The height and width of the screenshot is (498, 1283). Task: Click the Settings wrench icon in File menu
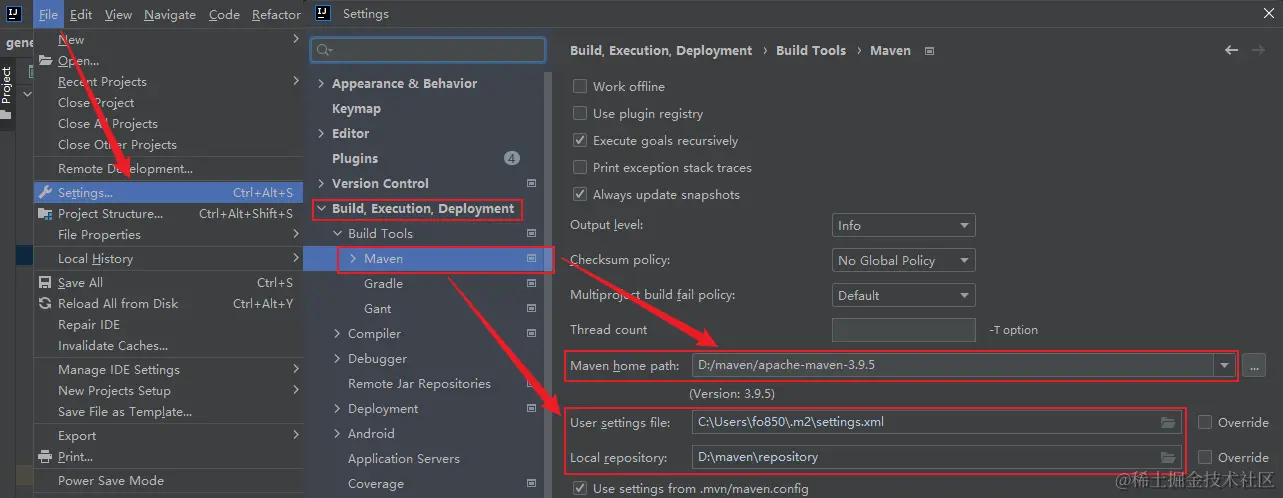point(45,193)
